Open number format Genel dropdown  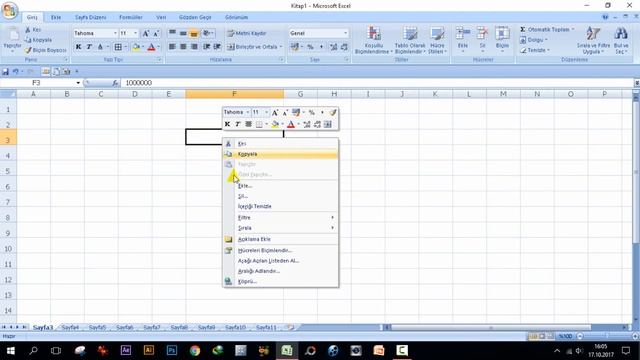pyautogui.click(x=345, y=33)
